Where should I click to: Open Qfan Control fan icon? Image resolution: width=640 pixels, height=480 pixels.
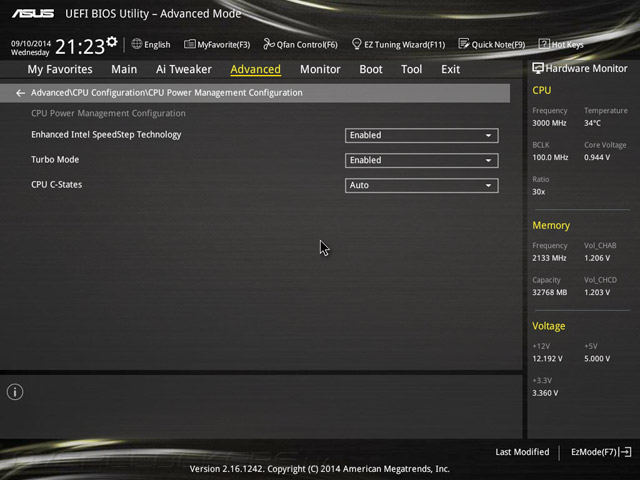[x=269, y=44]
